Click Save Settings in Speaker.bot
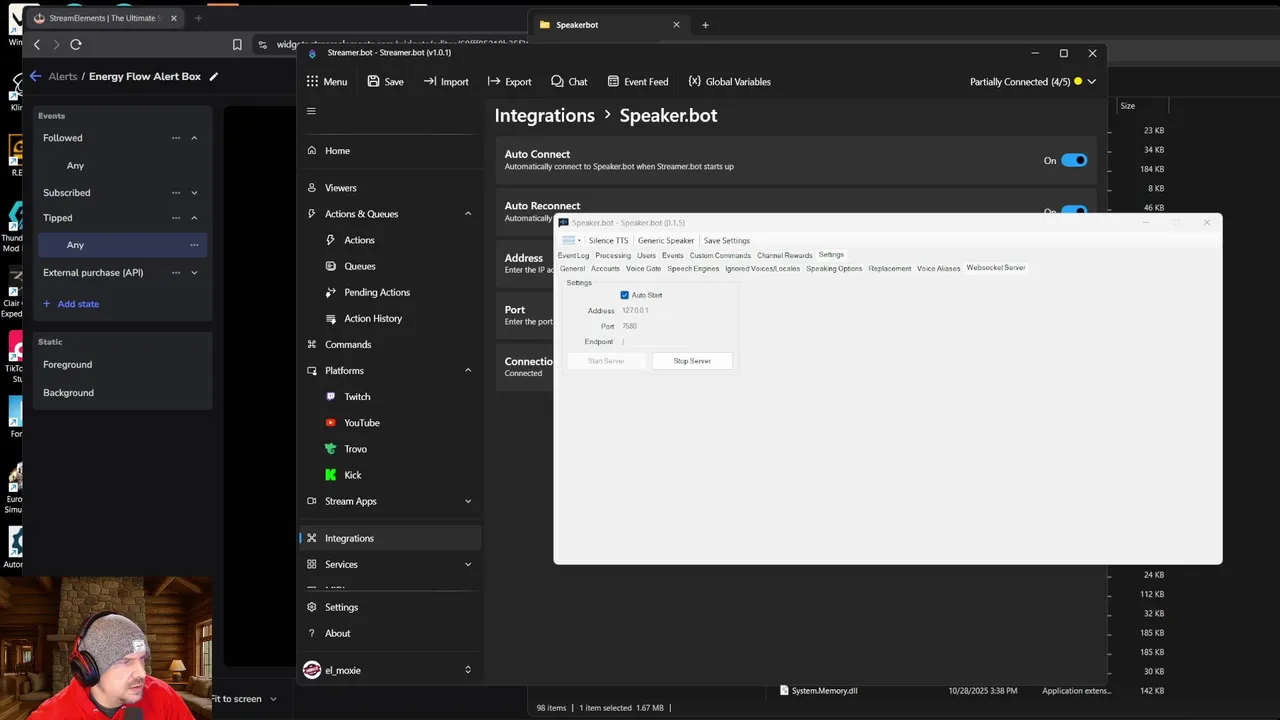The width and height of the screenshot is (1280, 720). (x=727, y=241)
